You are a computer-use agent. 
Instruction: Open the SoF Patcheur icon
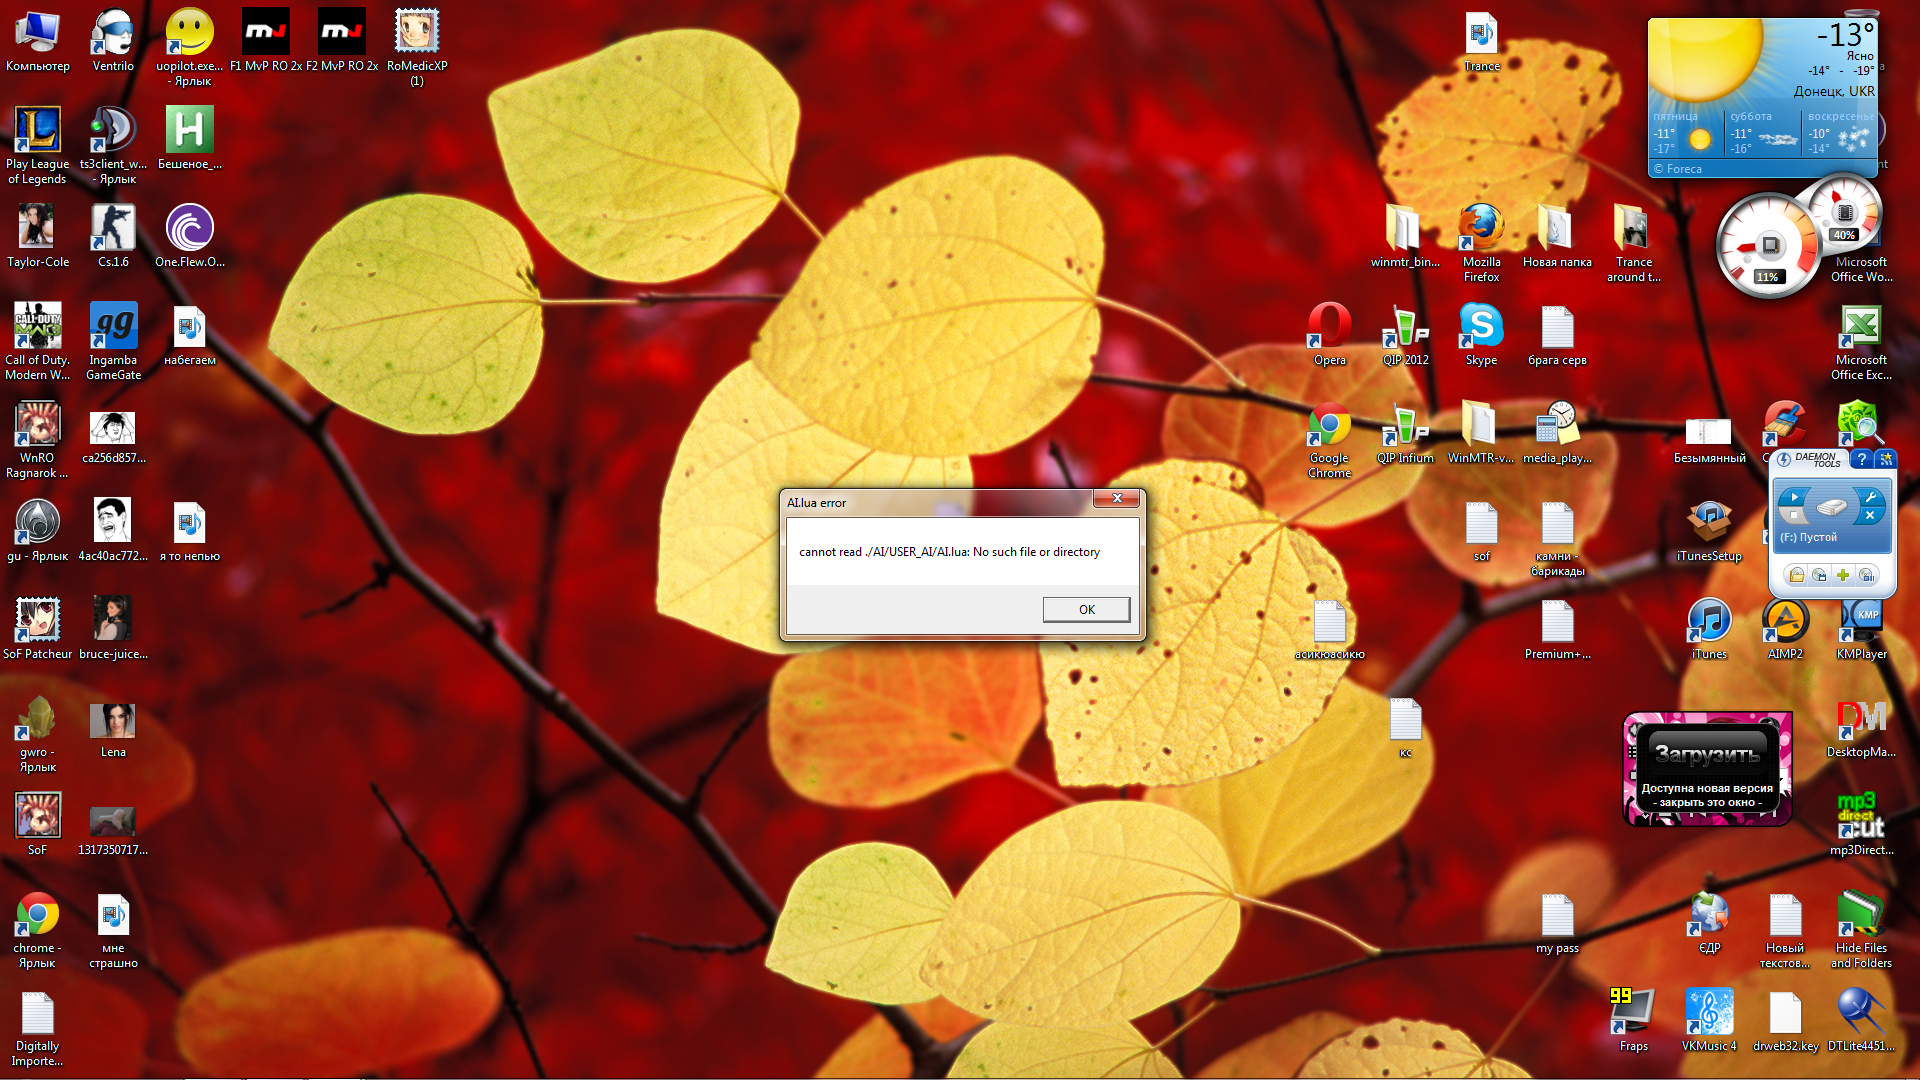pyautogui.click(x=37, y=628)
